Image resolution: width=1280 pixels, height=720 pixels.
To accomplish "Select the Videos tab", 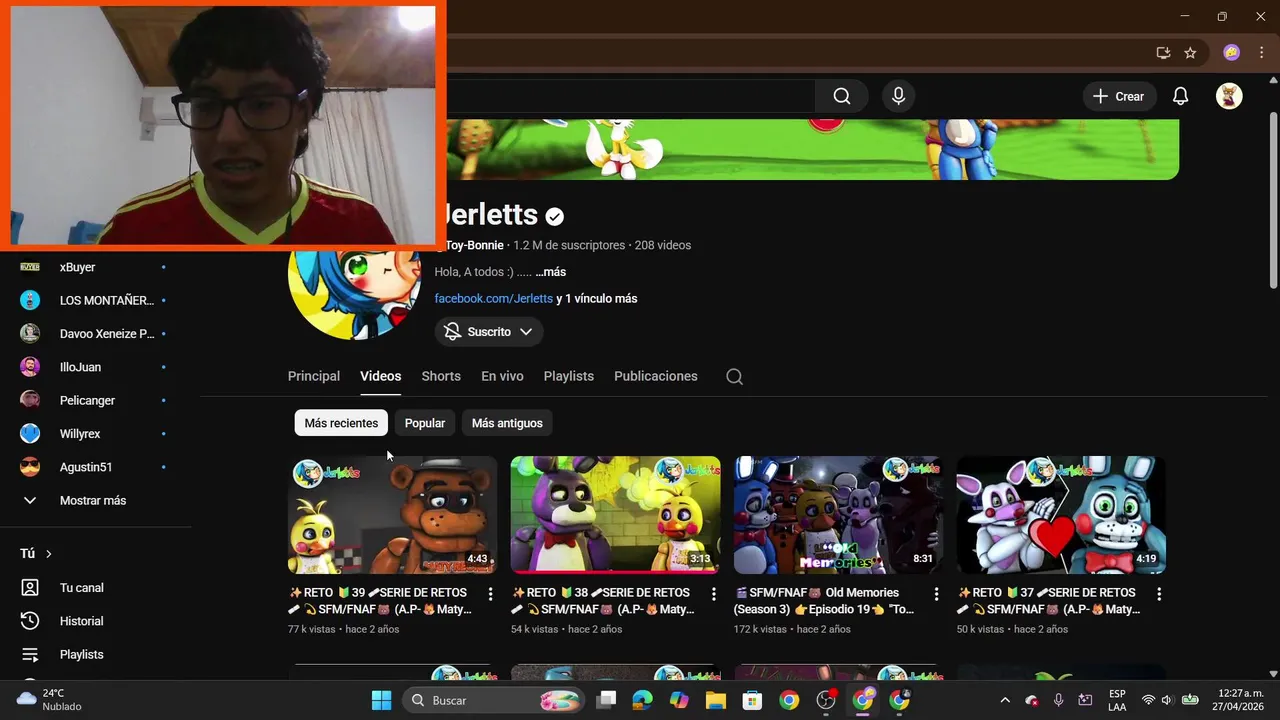I will [380, 376].
